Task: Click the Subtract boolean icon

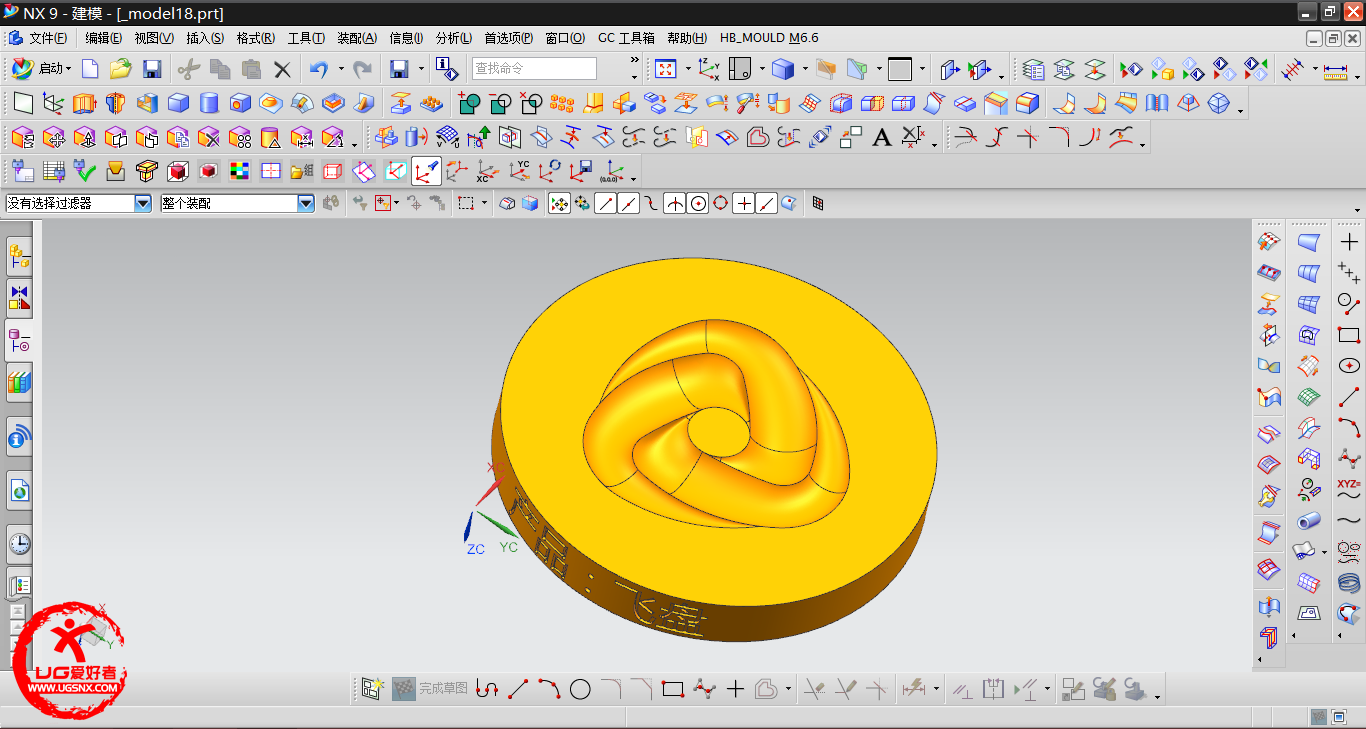Action: coord(500,103)
